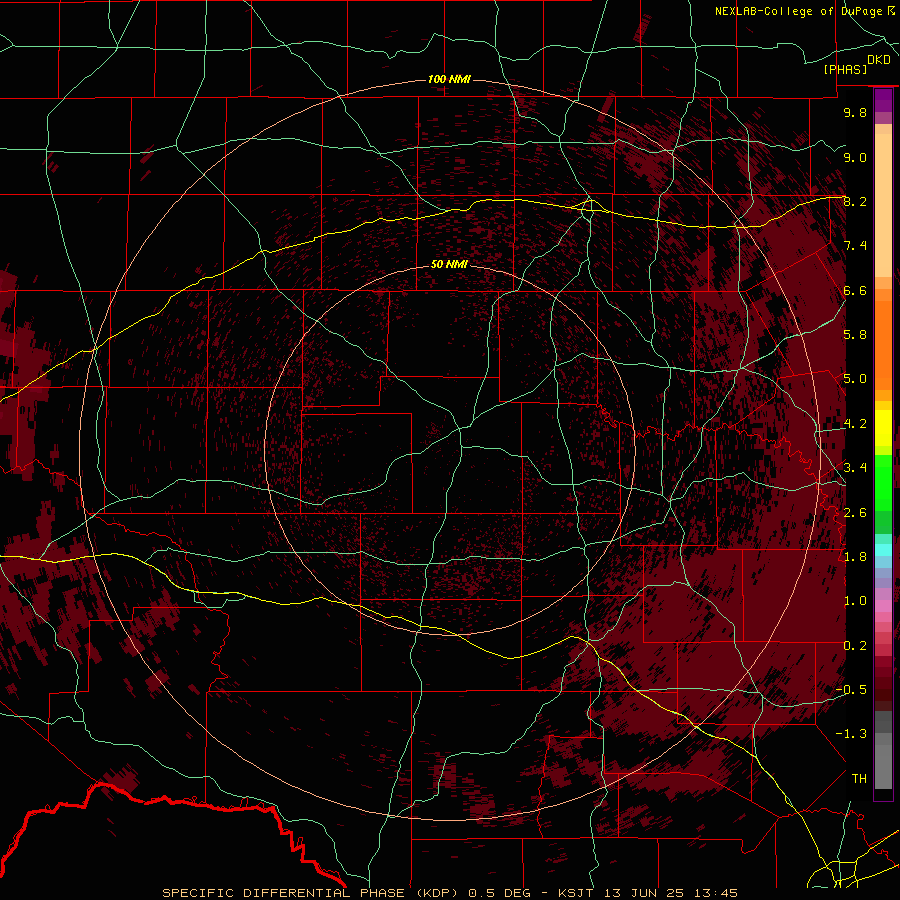Click the 4.2 scale value

click(x=855, y=424)
